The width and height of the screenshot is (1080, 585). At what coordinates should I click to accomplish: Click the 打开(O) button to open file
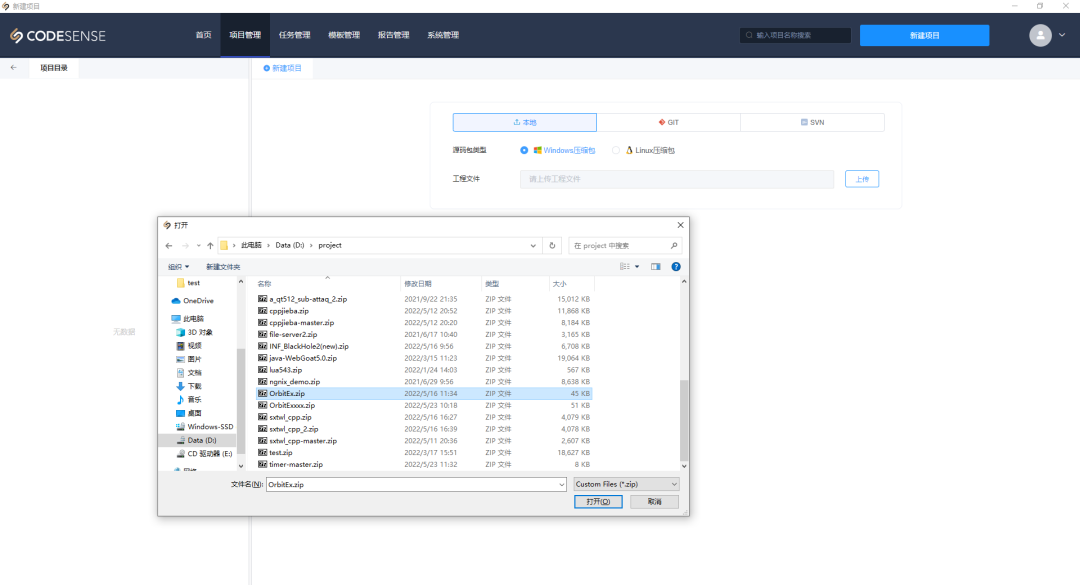[597, 501]
